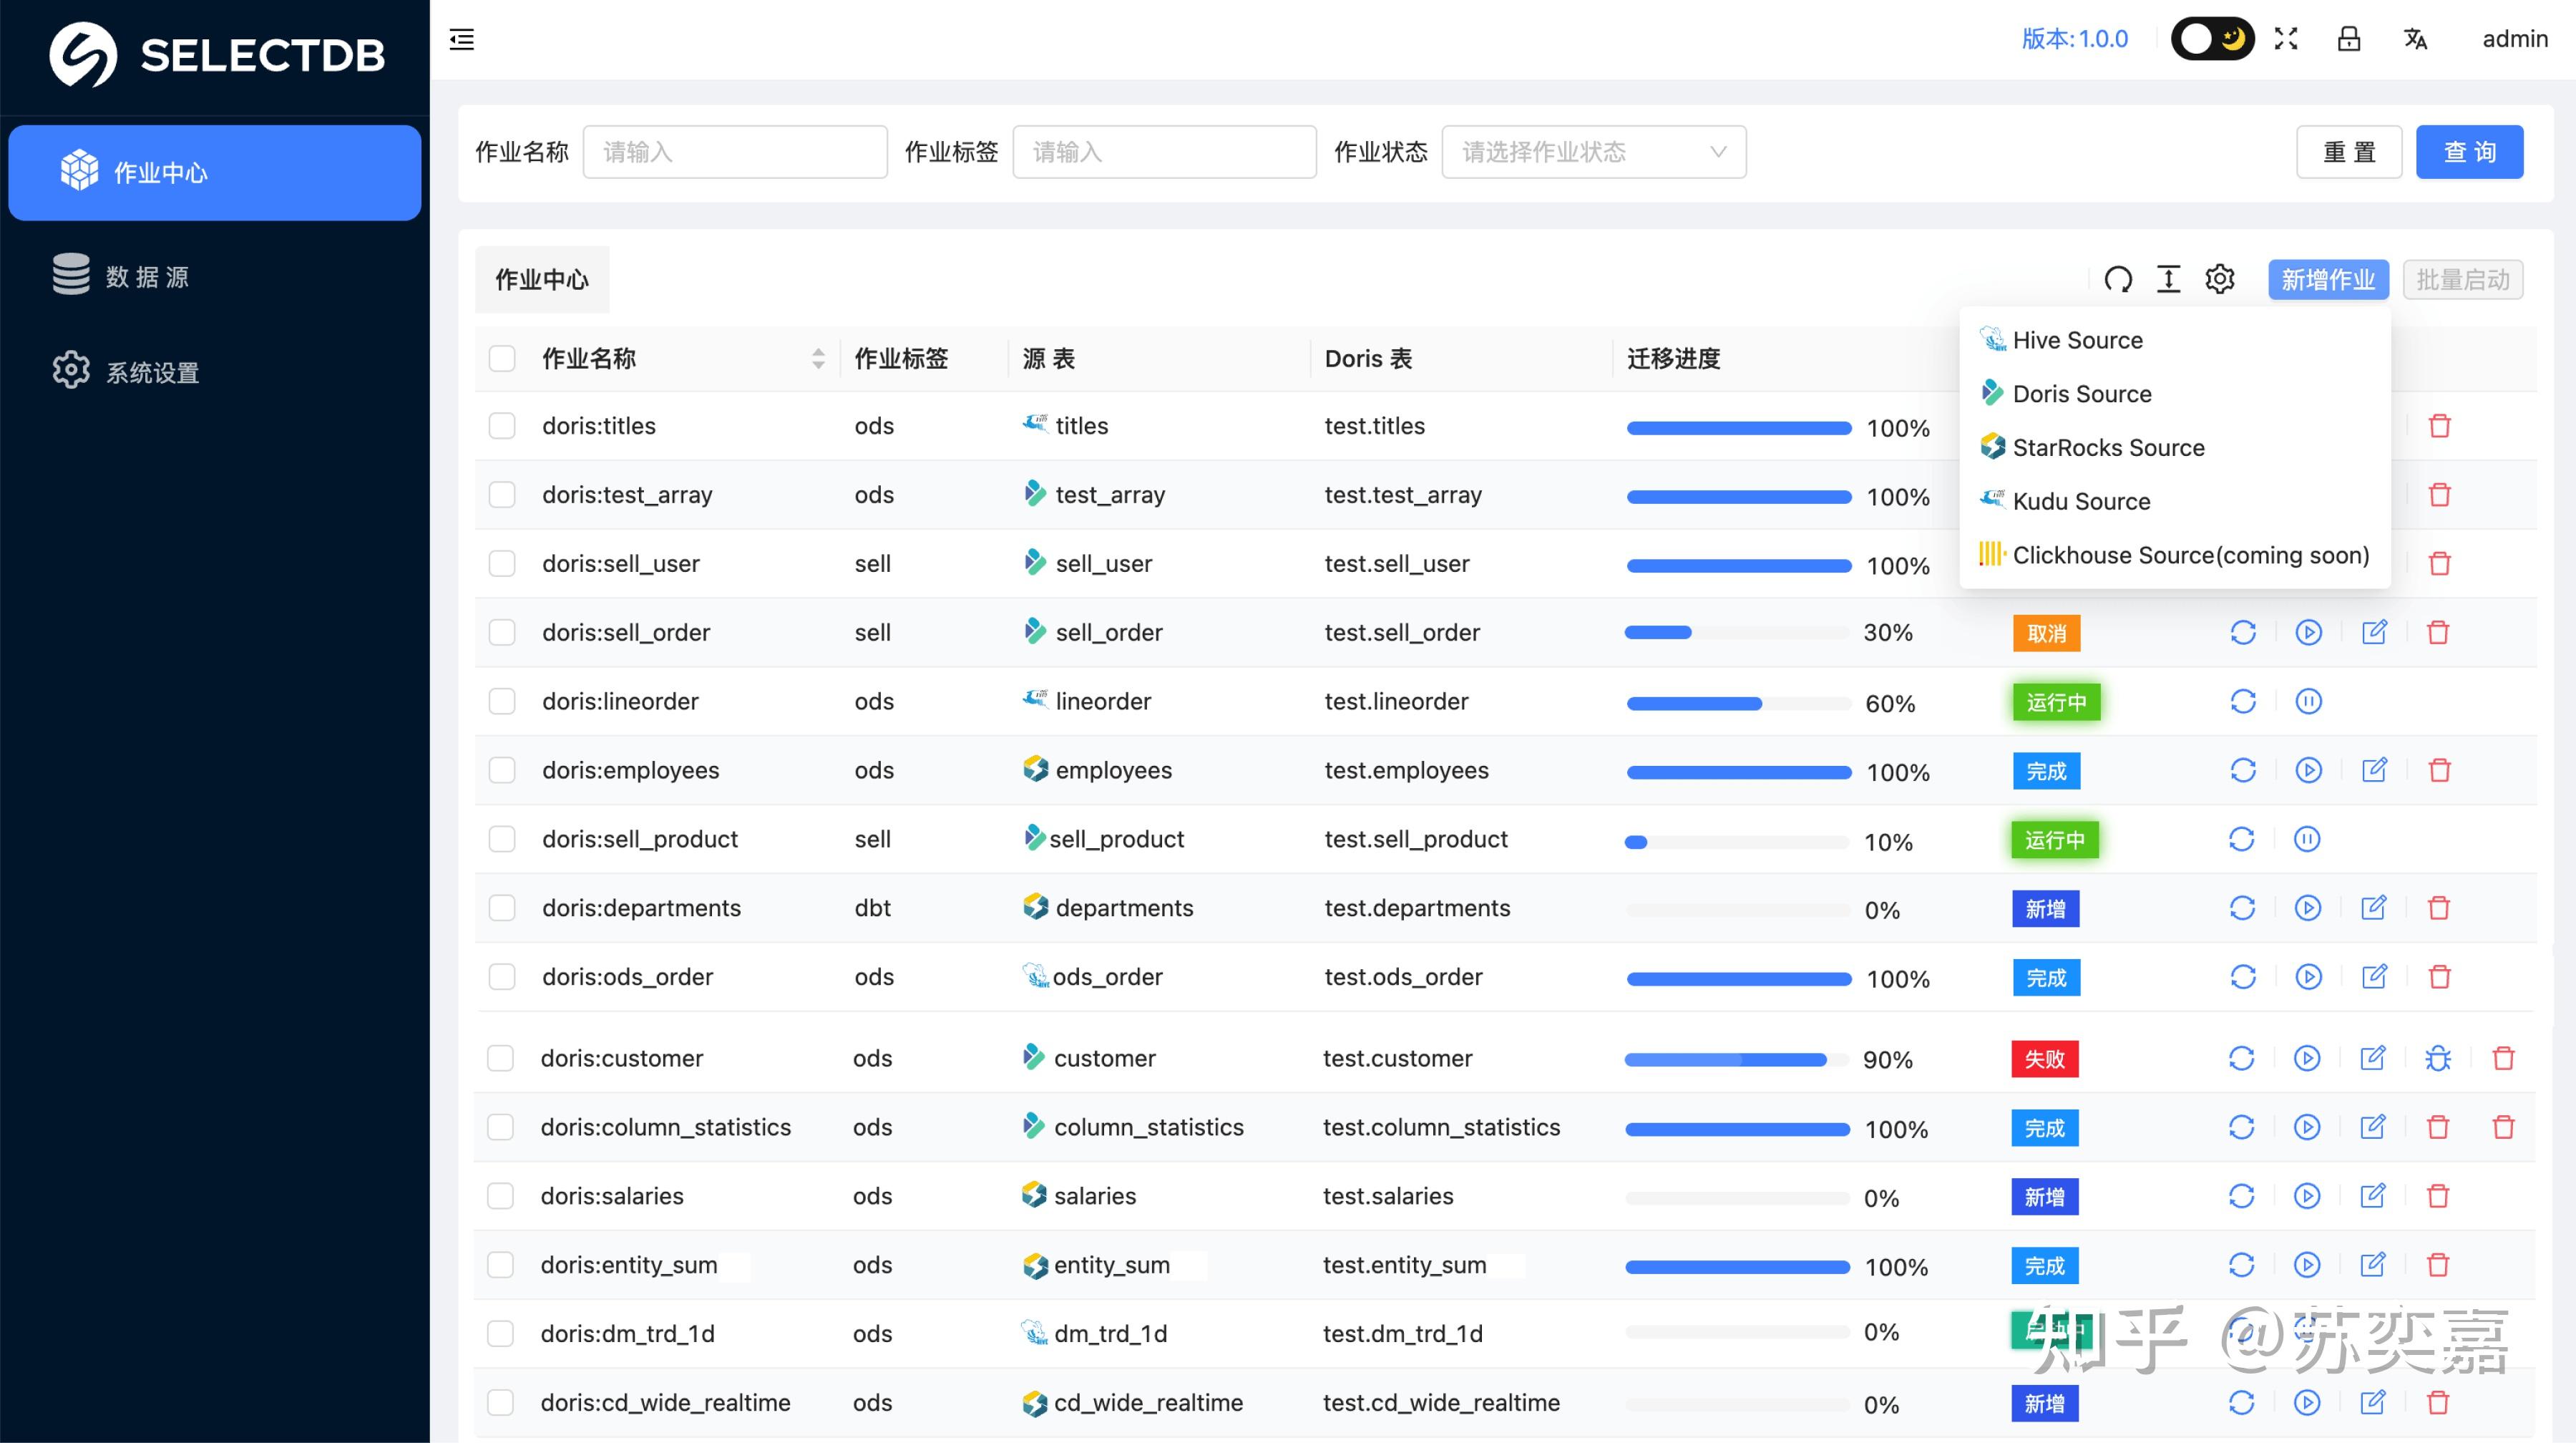Open 数据源 in the left sidebar
The image size is (2576, 1443).
pos(145,275)
